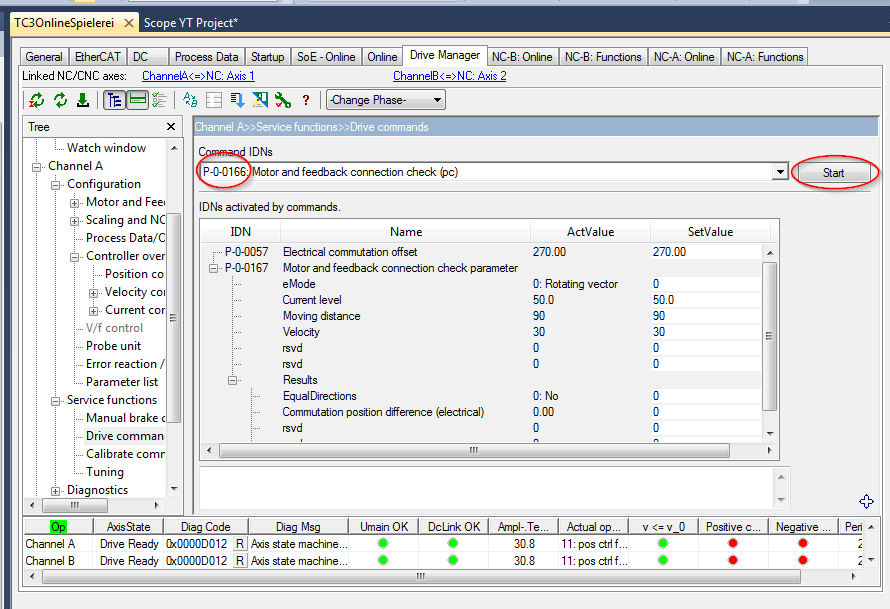890x609 pixels.
Task: Toggle the checklist view icon in the toolbar
Action: coord(159,100)
